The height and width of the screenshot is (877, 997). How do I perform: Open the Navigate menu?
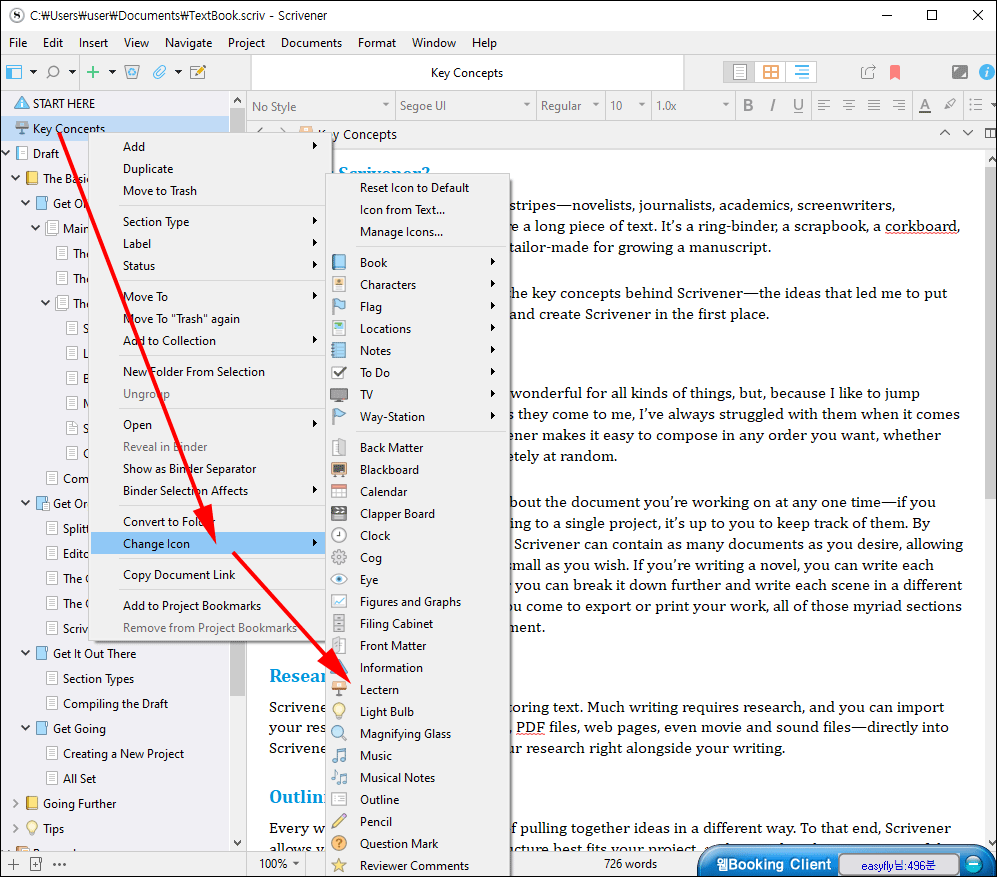(x=188, y=43)
